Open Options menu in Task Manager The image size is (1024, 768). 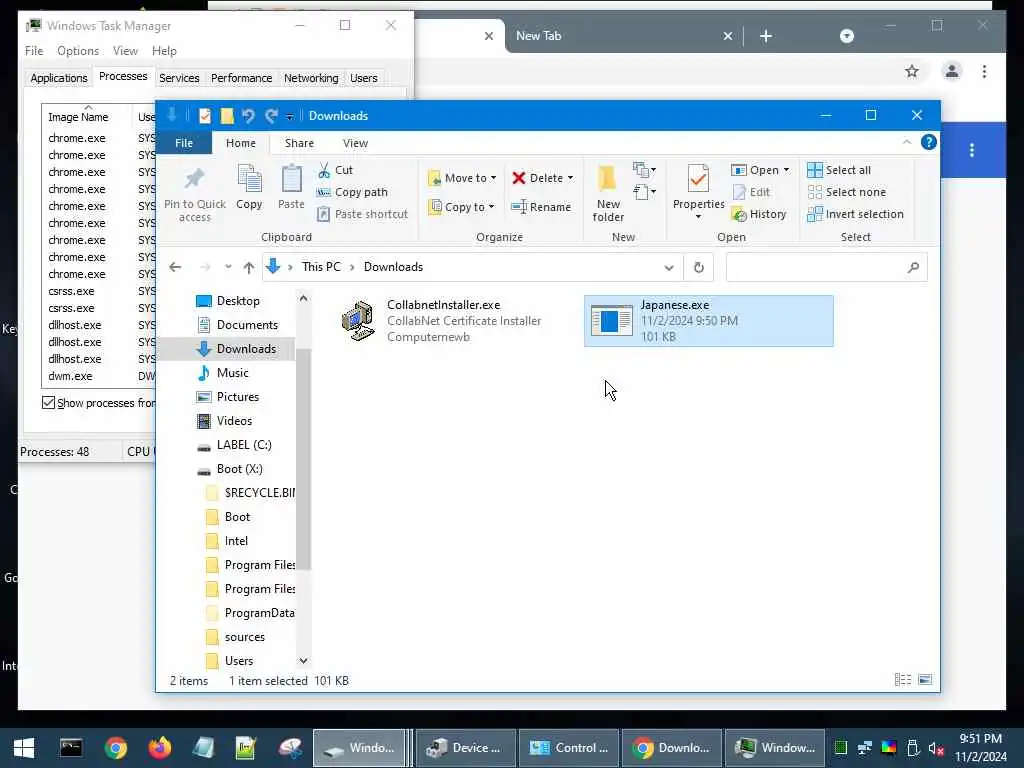(x=78, y=51)
